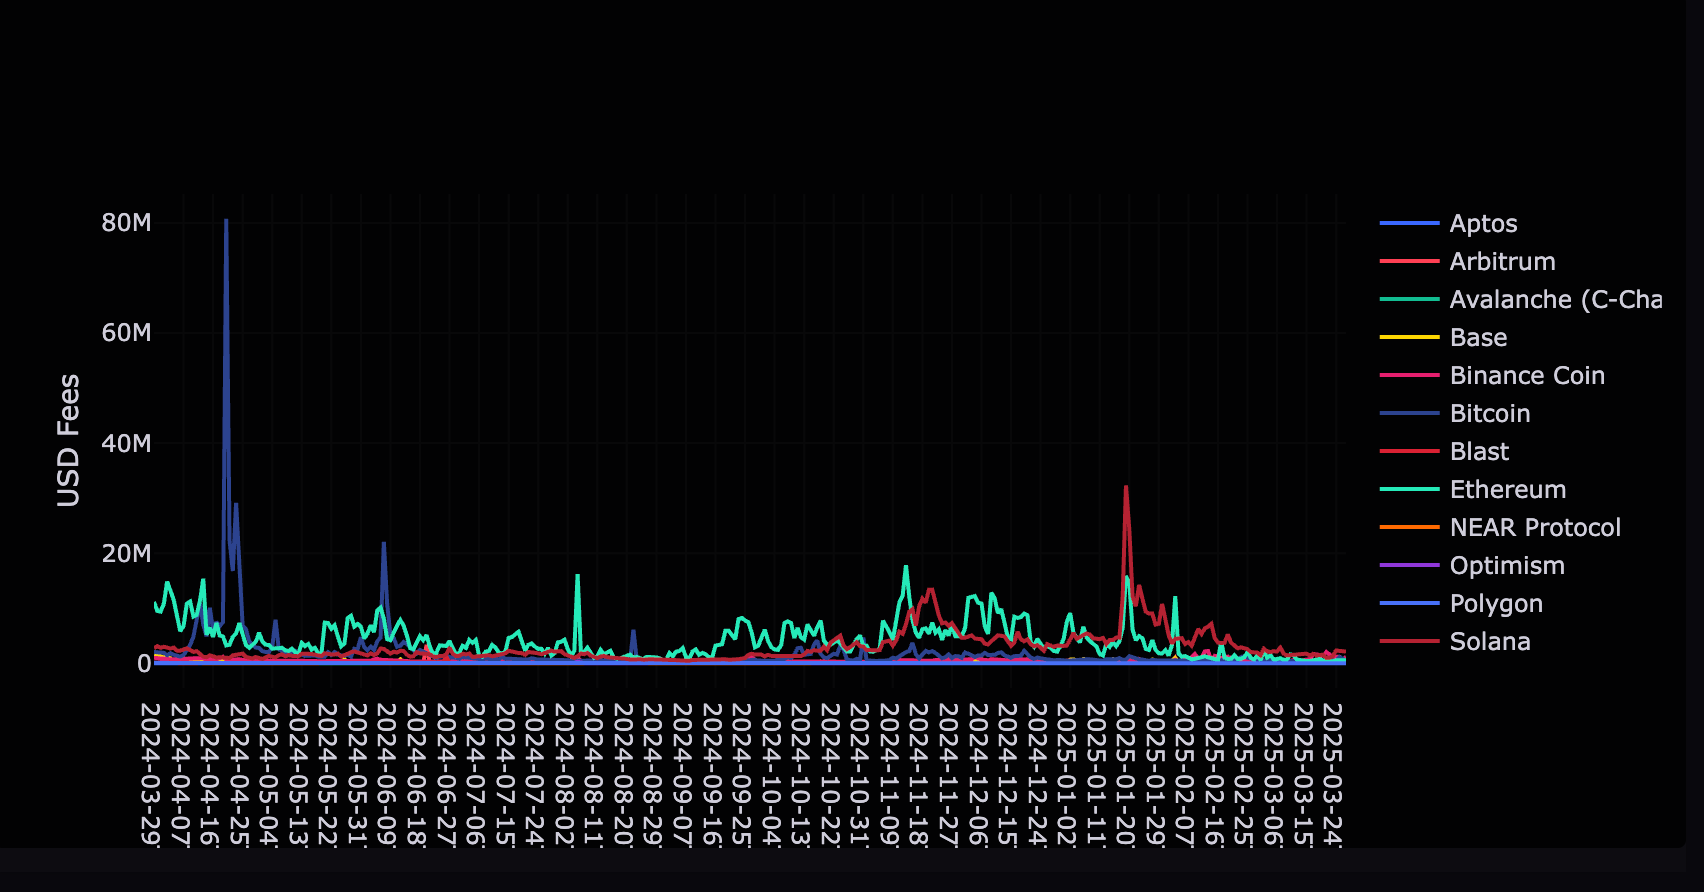
Task: Select the 2025-03-24 x-axis date label
Action: pos(1332,773)
